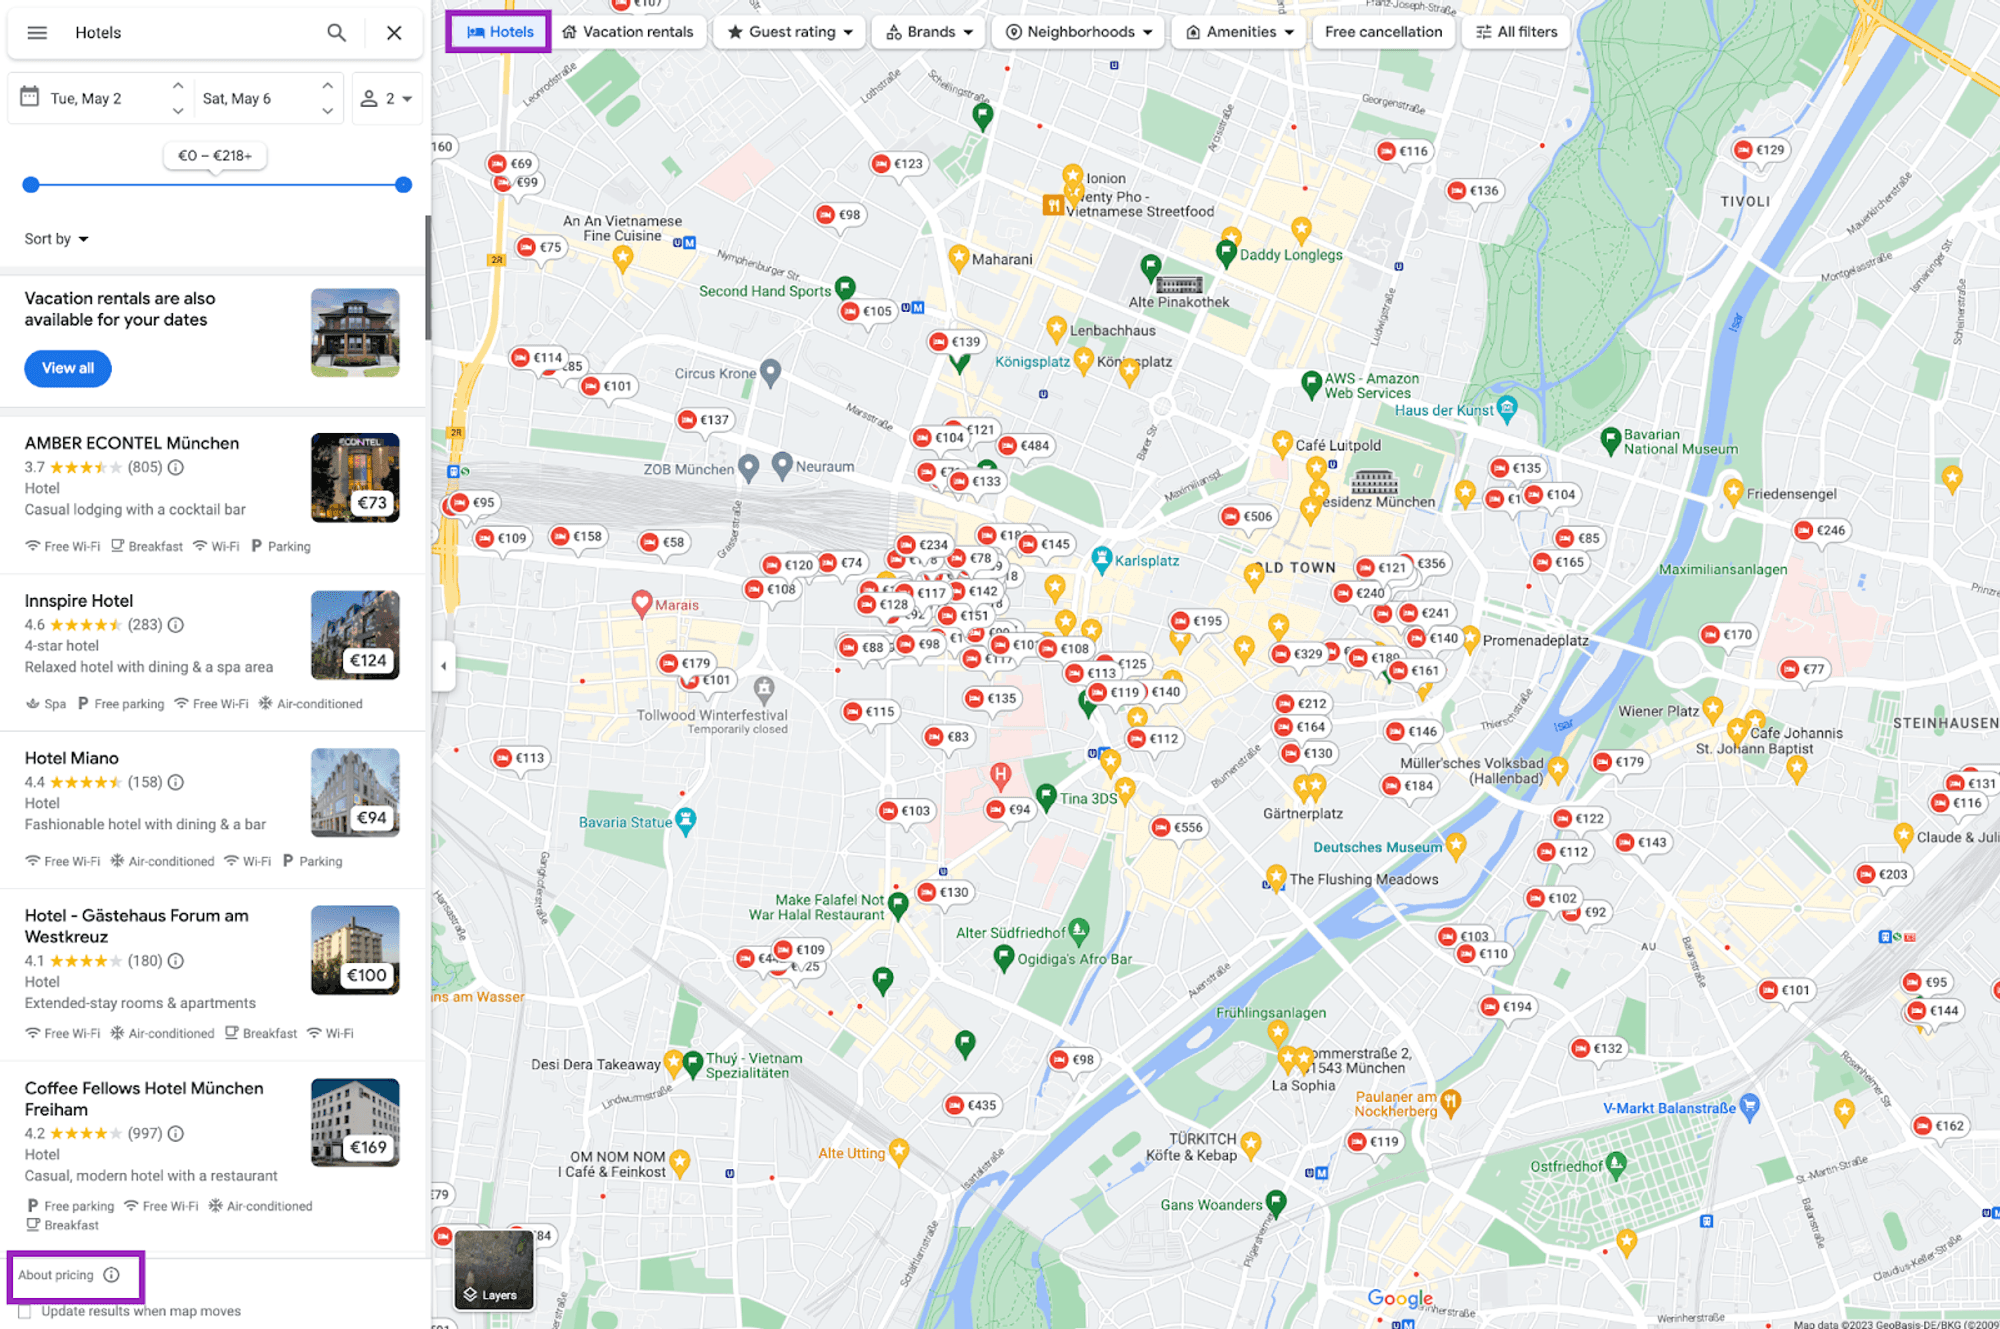Screen dimensions: 2000x1329
Task: Click the View all button
Action: coord(68,368)
